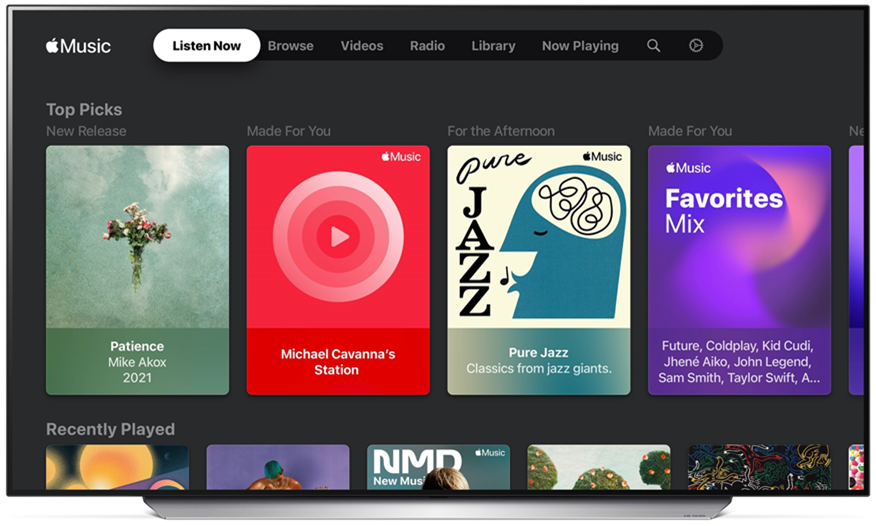Open the Library tab
876x526 pixels.
(x=493, y=46)
